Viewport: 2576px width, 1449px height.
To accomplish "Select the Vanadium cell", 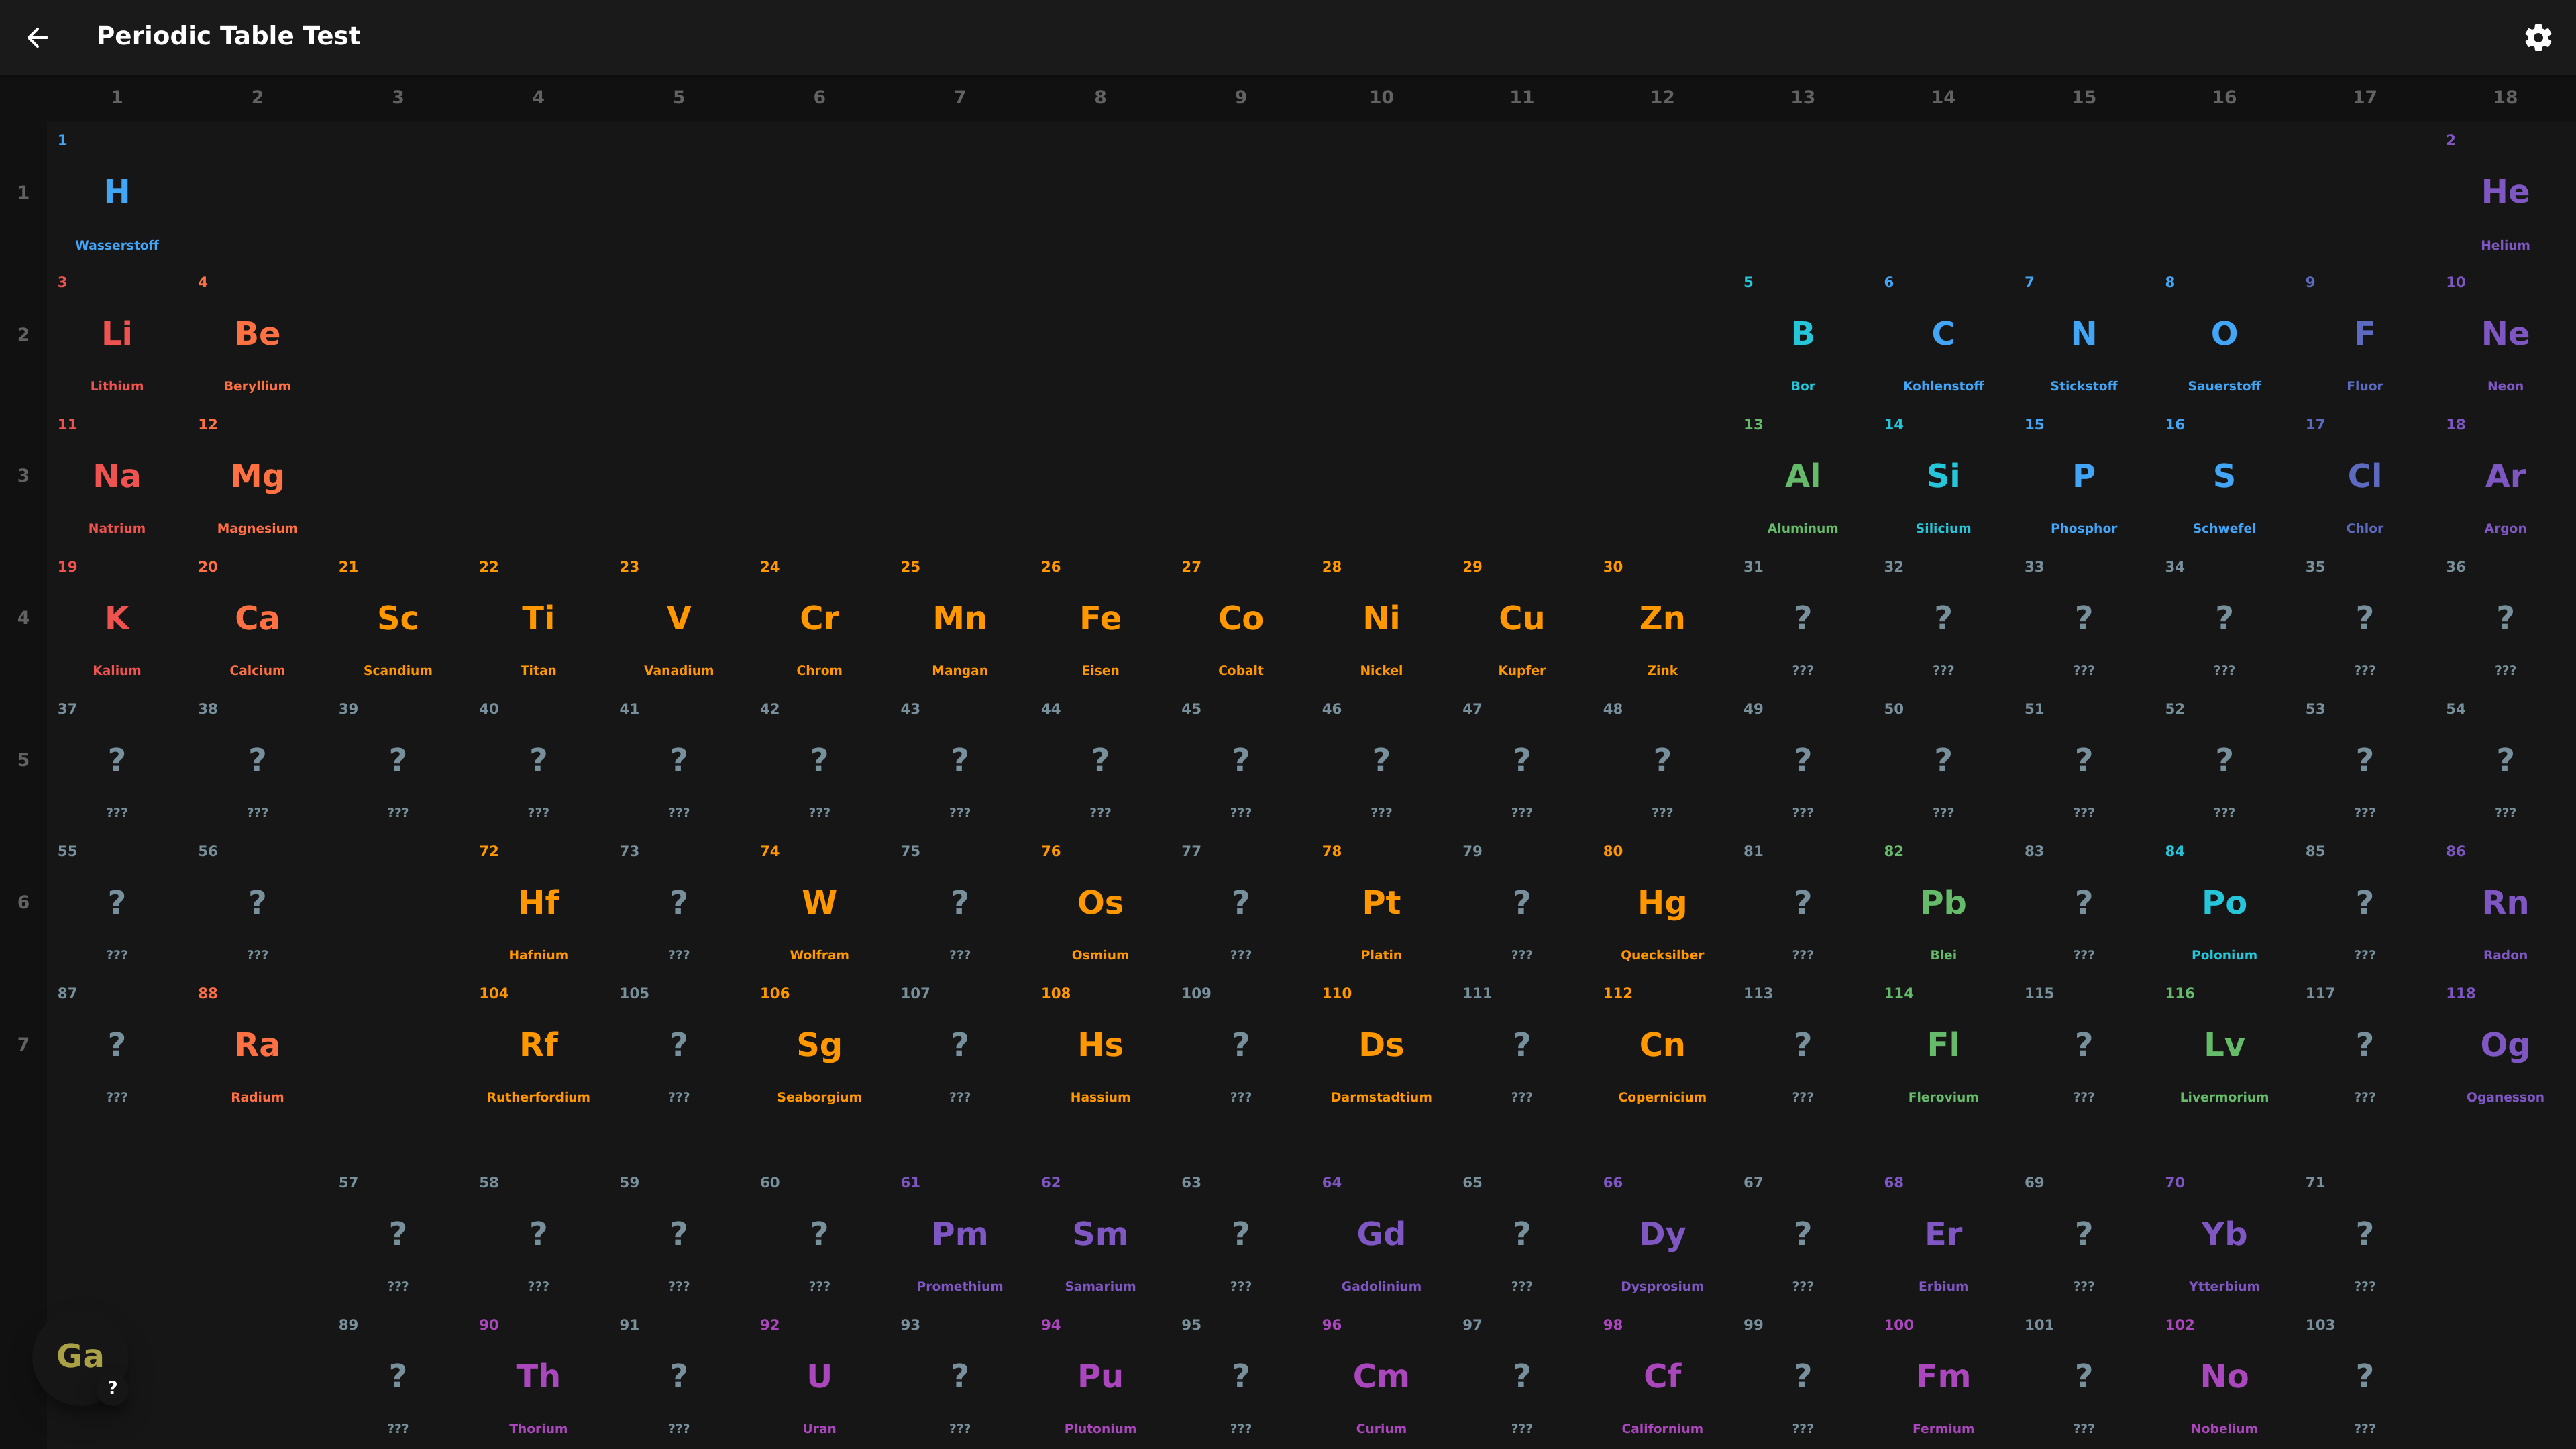I will (x=679, y=619).
